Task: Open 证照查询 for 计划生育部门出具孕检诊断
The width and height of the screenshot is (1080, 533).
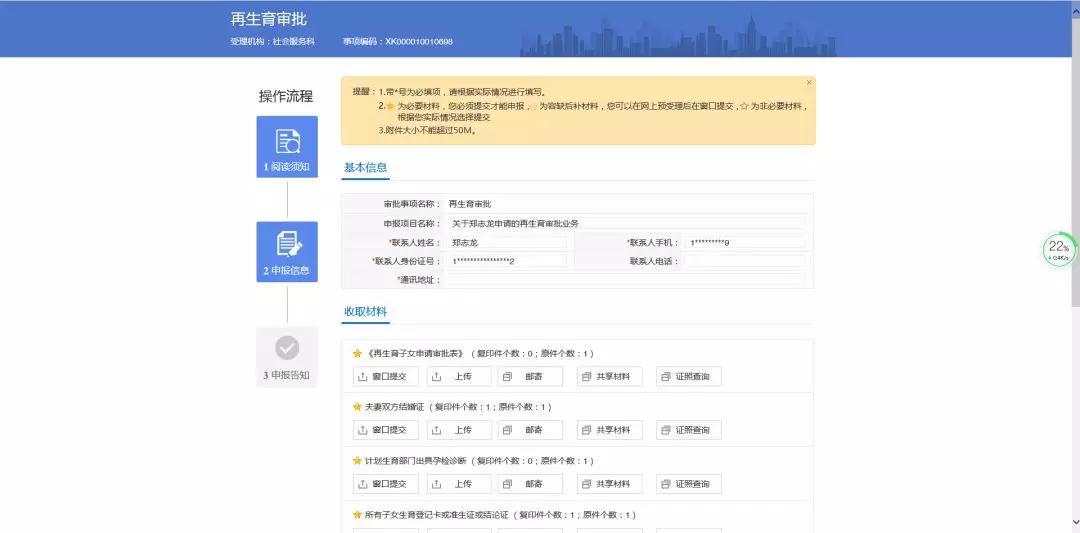Action: (x=689, y=484)
